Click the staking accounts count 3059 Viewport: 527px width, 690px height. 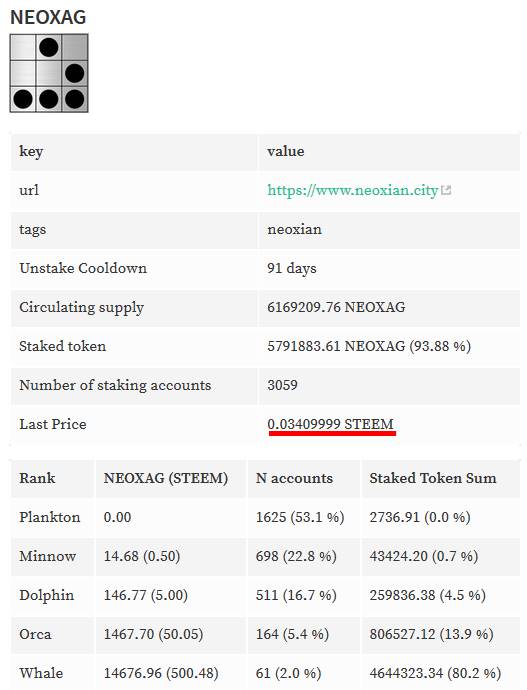282,385
